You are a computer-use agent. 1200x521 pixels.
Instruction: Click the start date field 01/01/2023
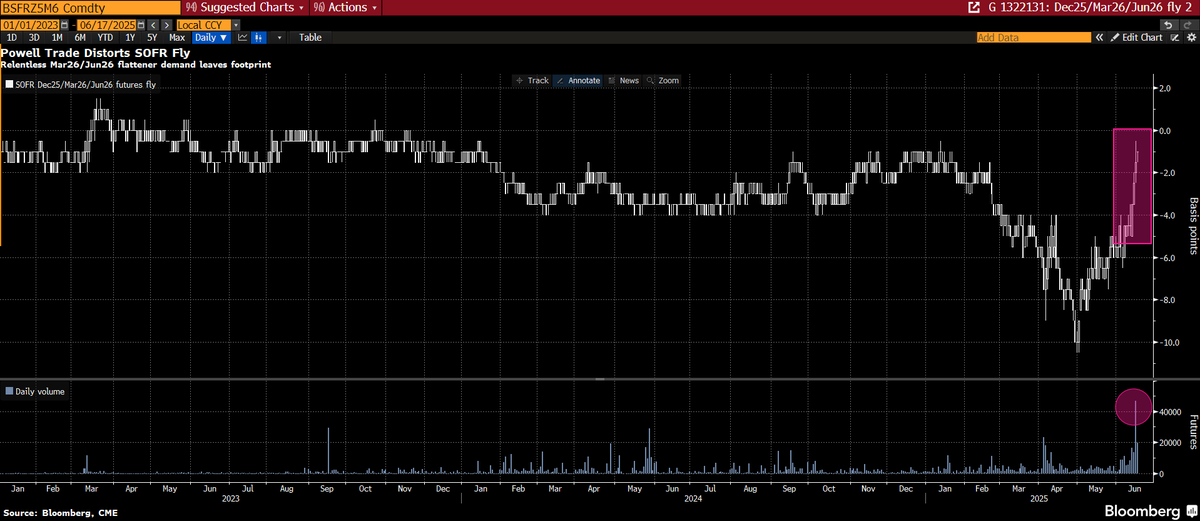(30, 24)
